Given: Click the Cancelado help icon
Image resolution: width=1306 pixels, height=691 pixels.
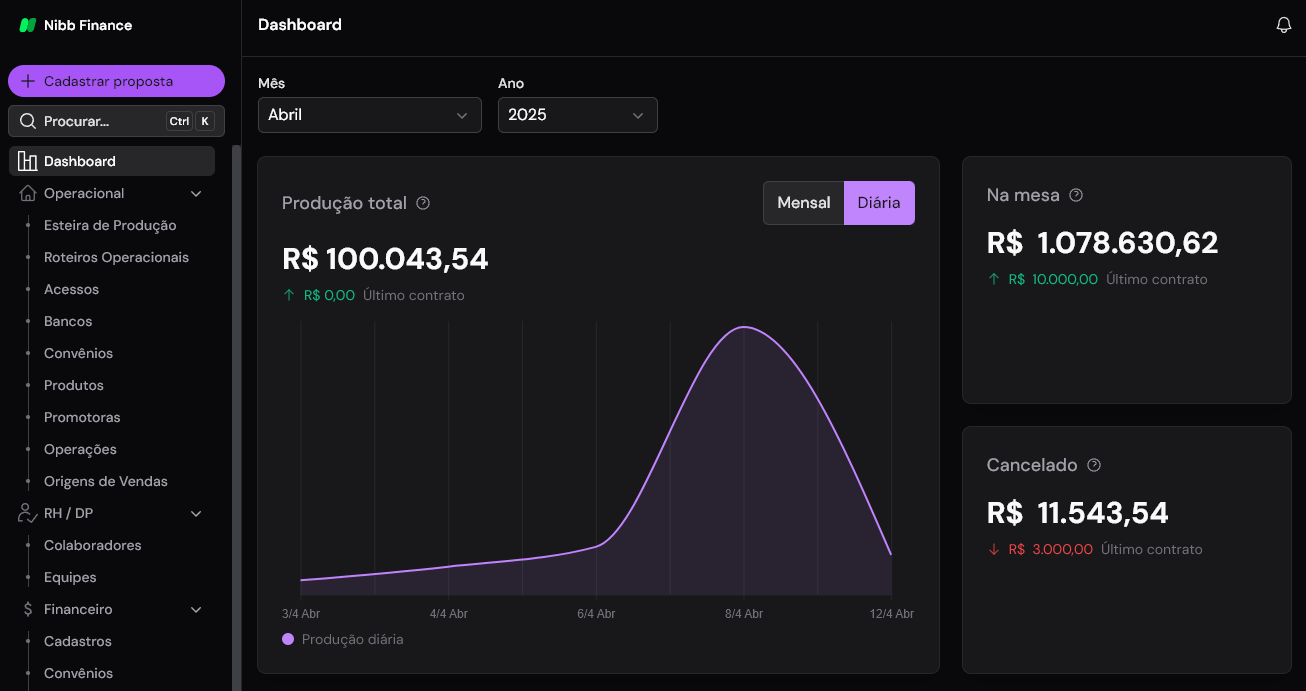Looking at the screenshot, I should coord(1093,465).
